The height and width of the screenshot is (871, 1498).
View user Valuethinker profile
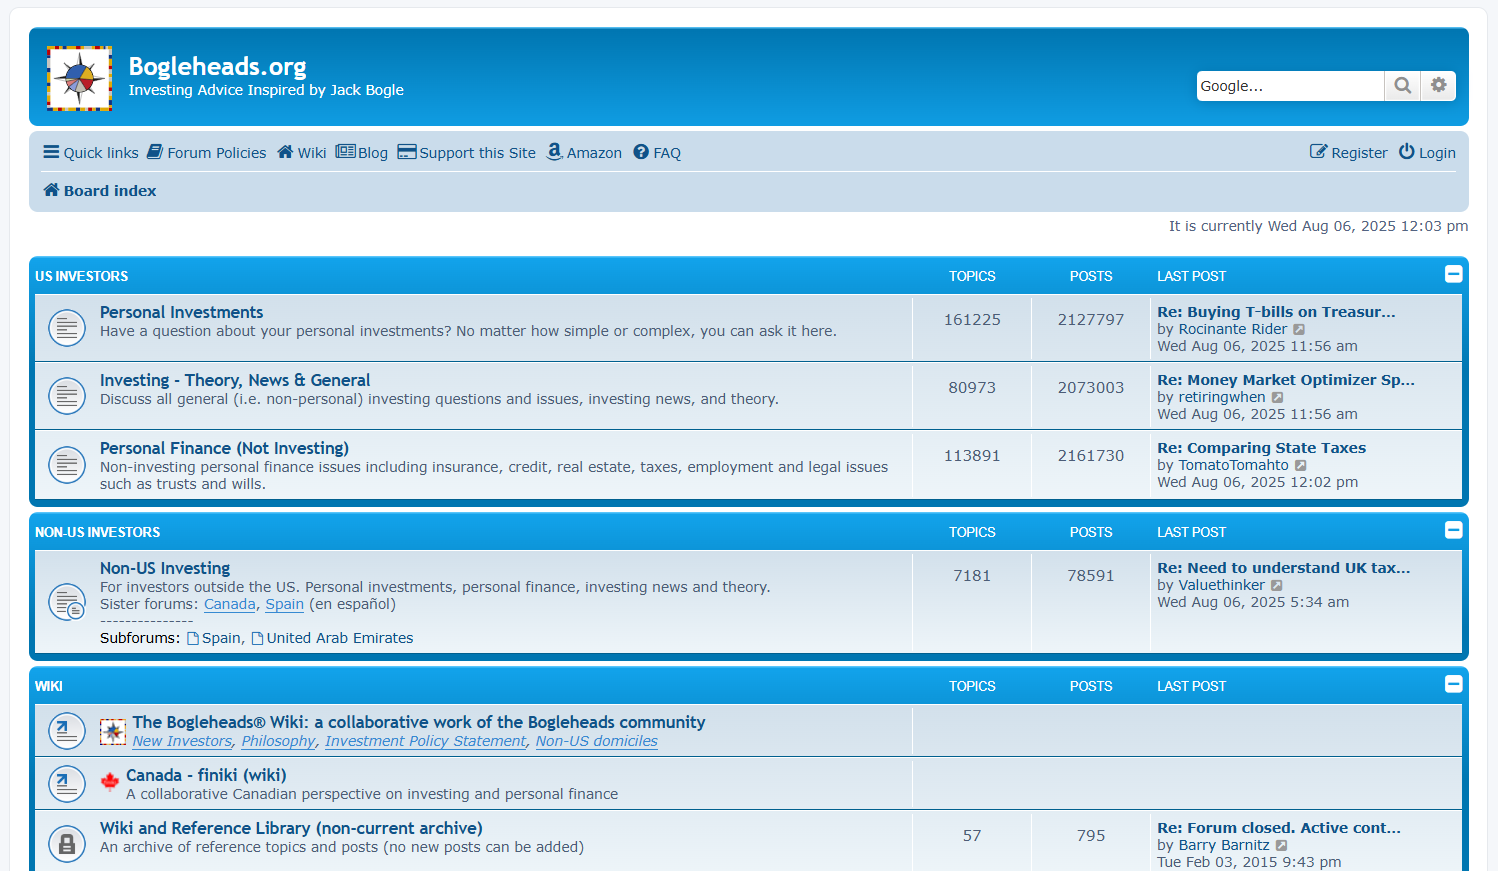(1222, 585)
